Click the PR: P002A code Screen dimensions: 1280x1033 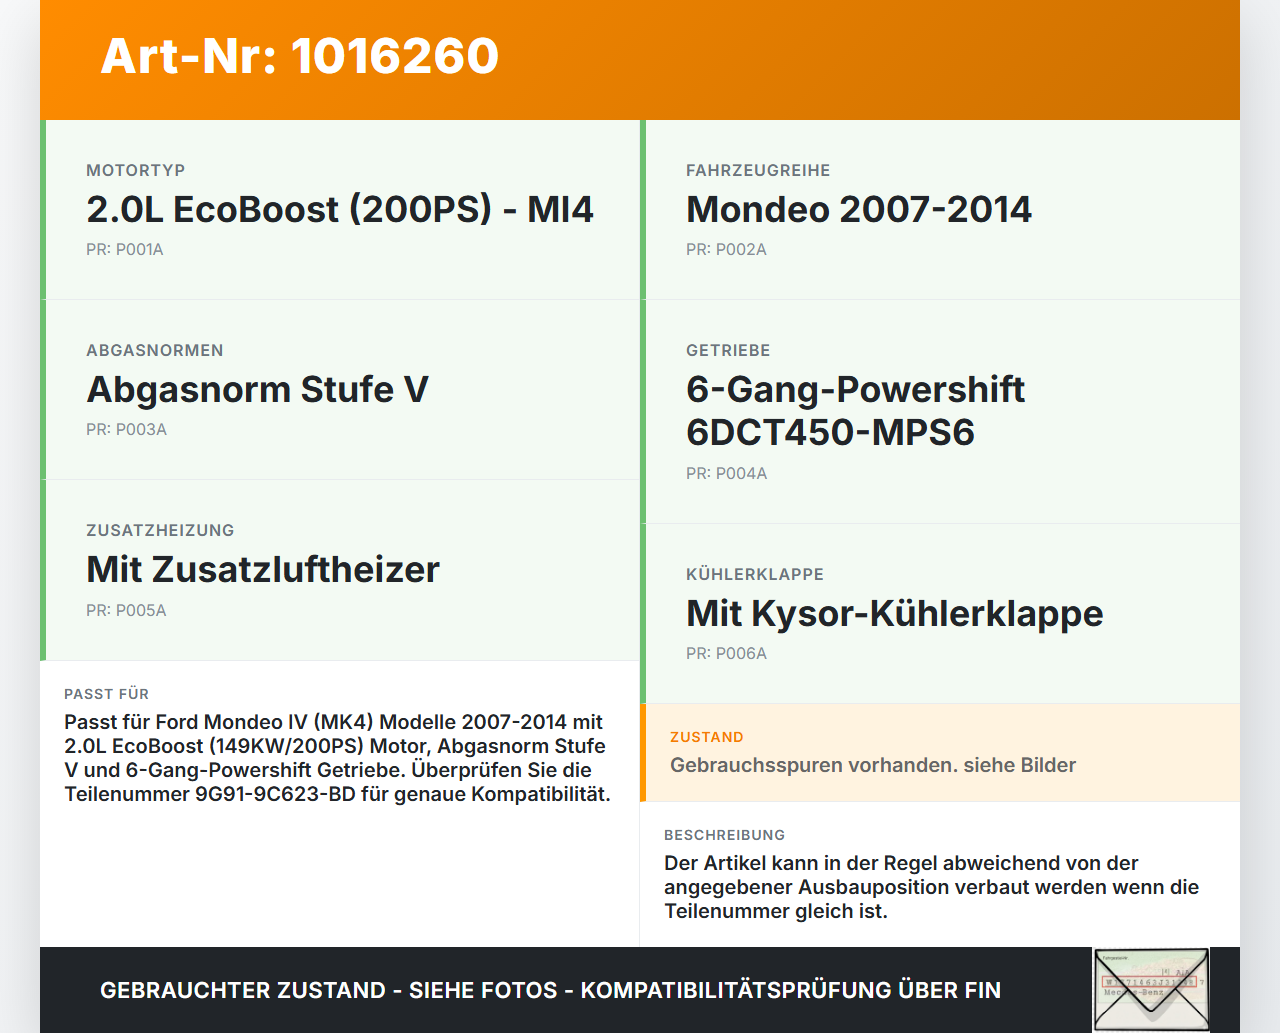(726, 250)
